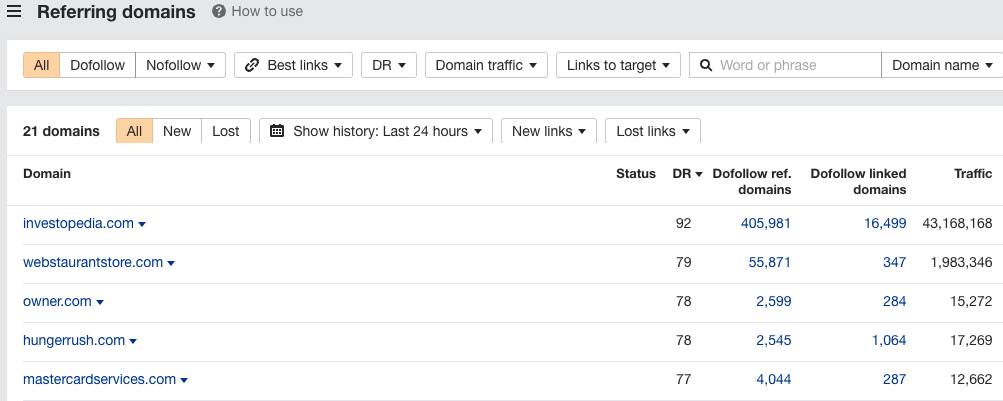Click 55,871 dofollow ref. domains value
This screenshot has height=401, width=1003.
click(770, 262)
